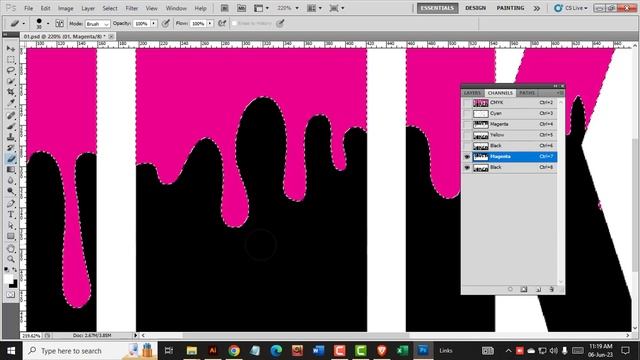Switch to the Essentials workspace
Viewport: 640px width, 360px height.
pyautogui.click(x=437, y=8)
